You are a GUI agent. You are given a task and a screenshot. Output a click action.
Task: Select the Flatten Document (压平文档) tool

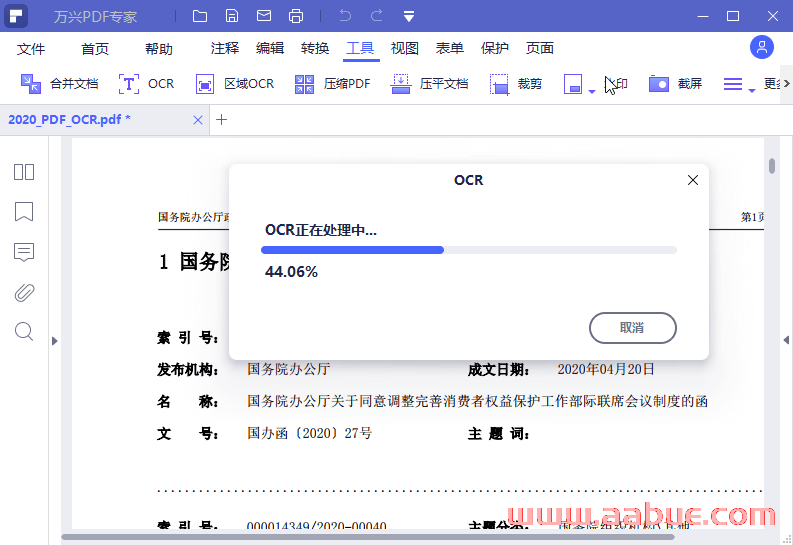pyautogui.click(x=430, y=84)
